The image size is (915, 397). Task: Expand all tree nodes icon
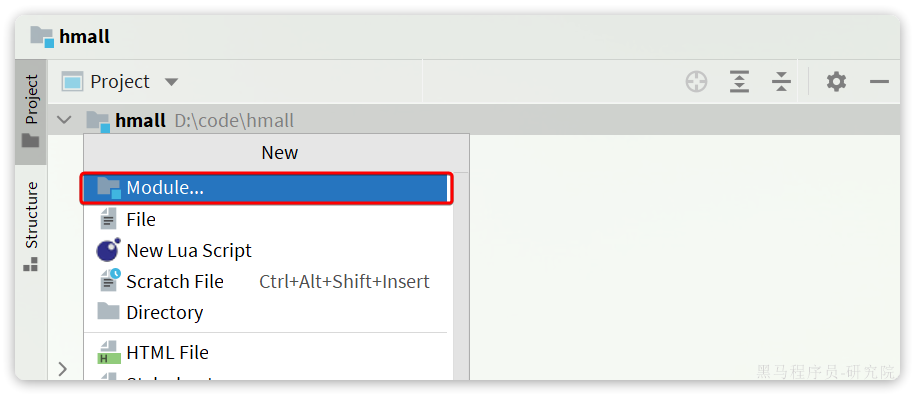[x=739, y=82]
